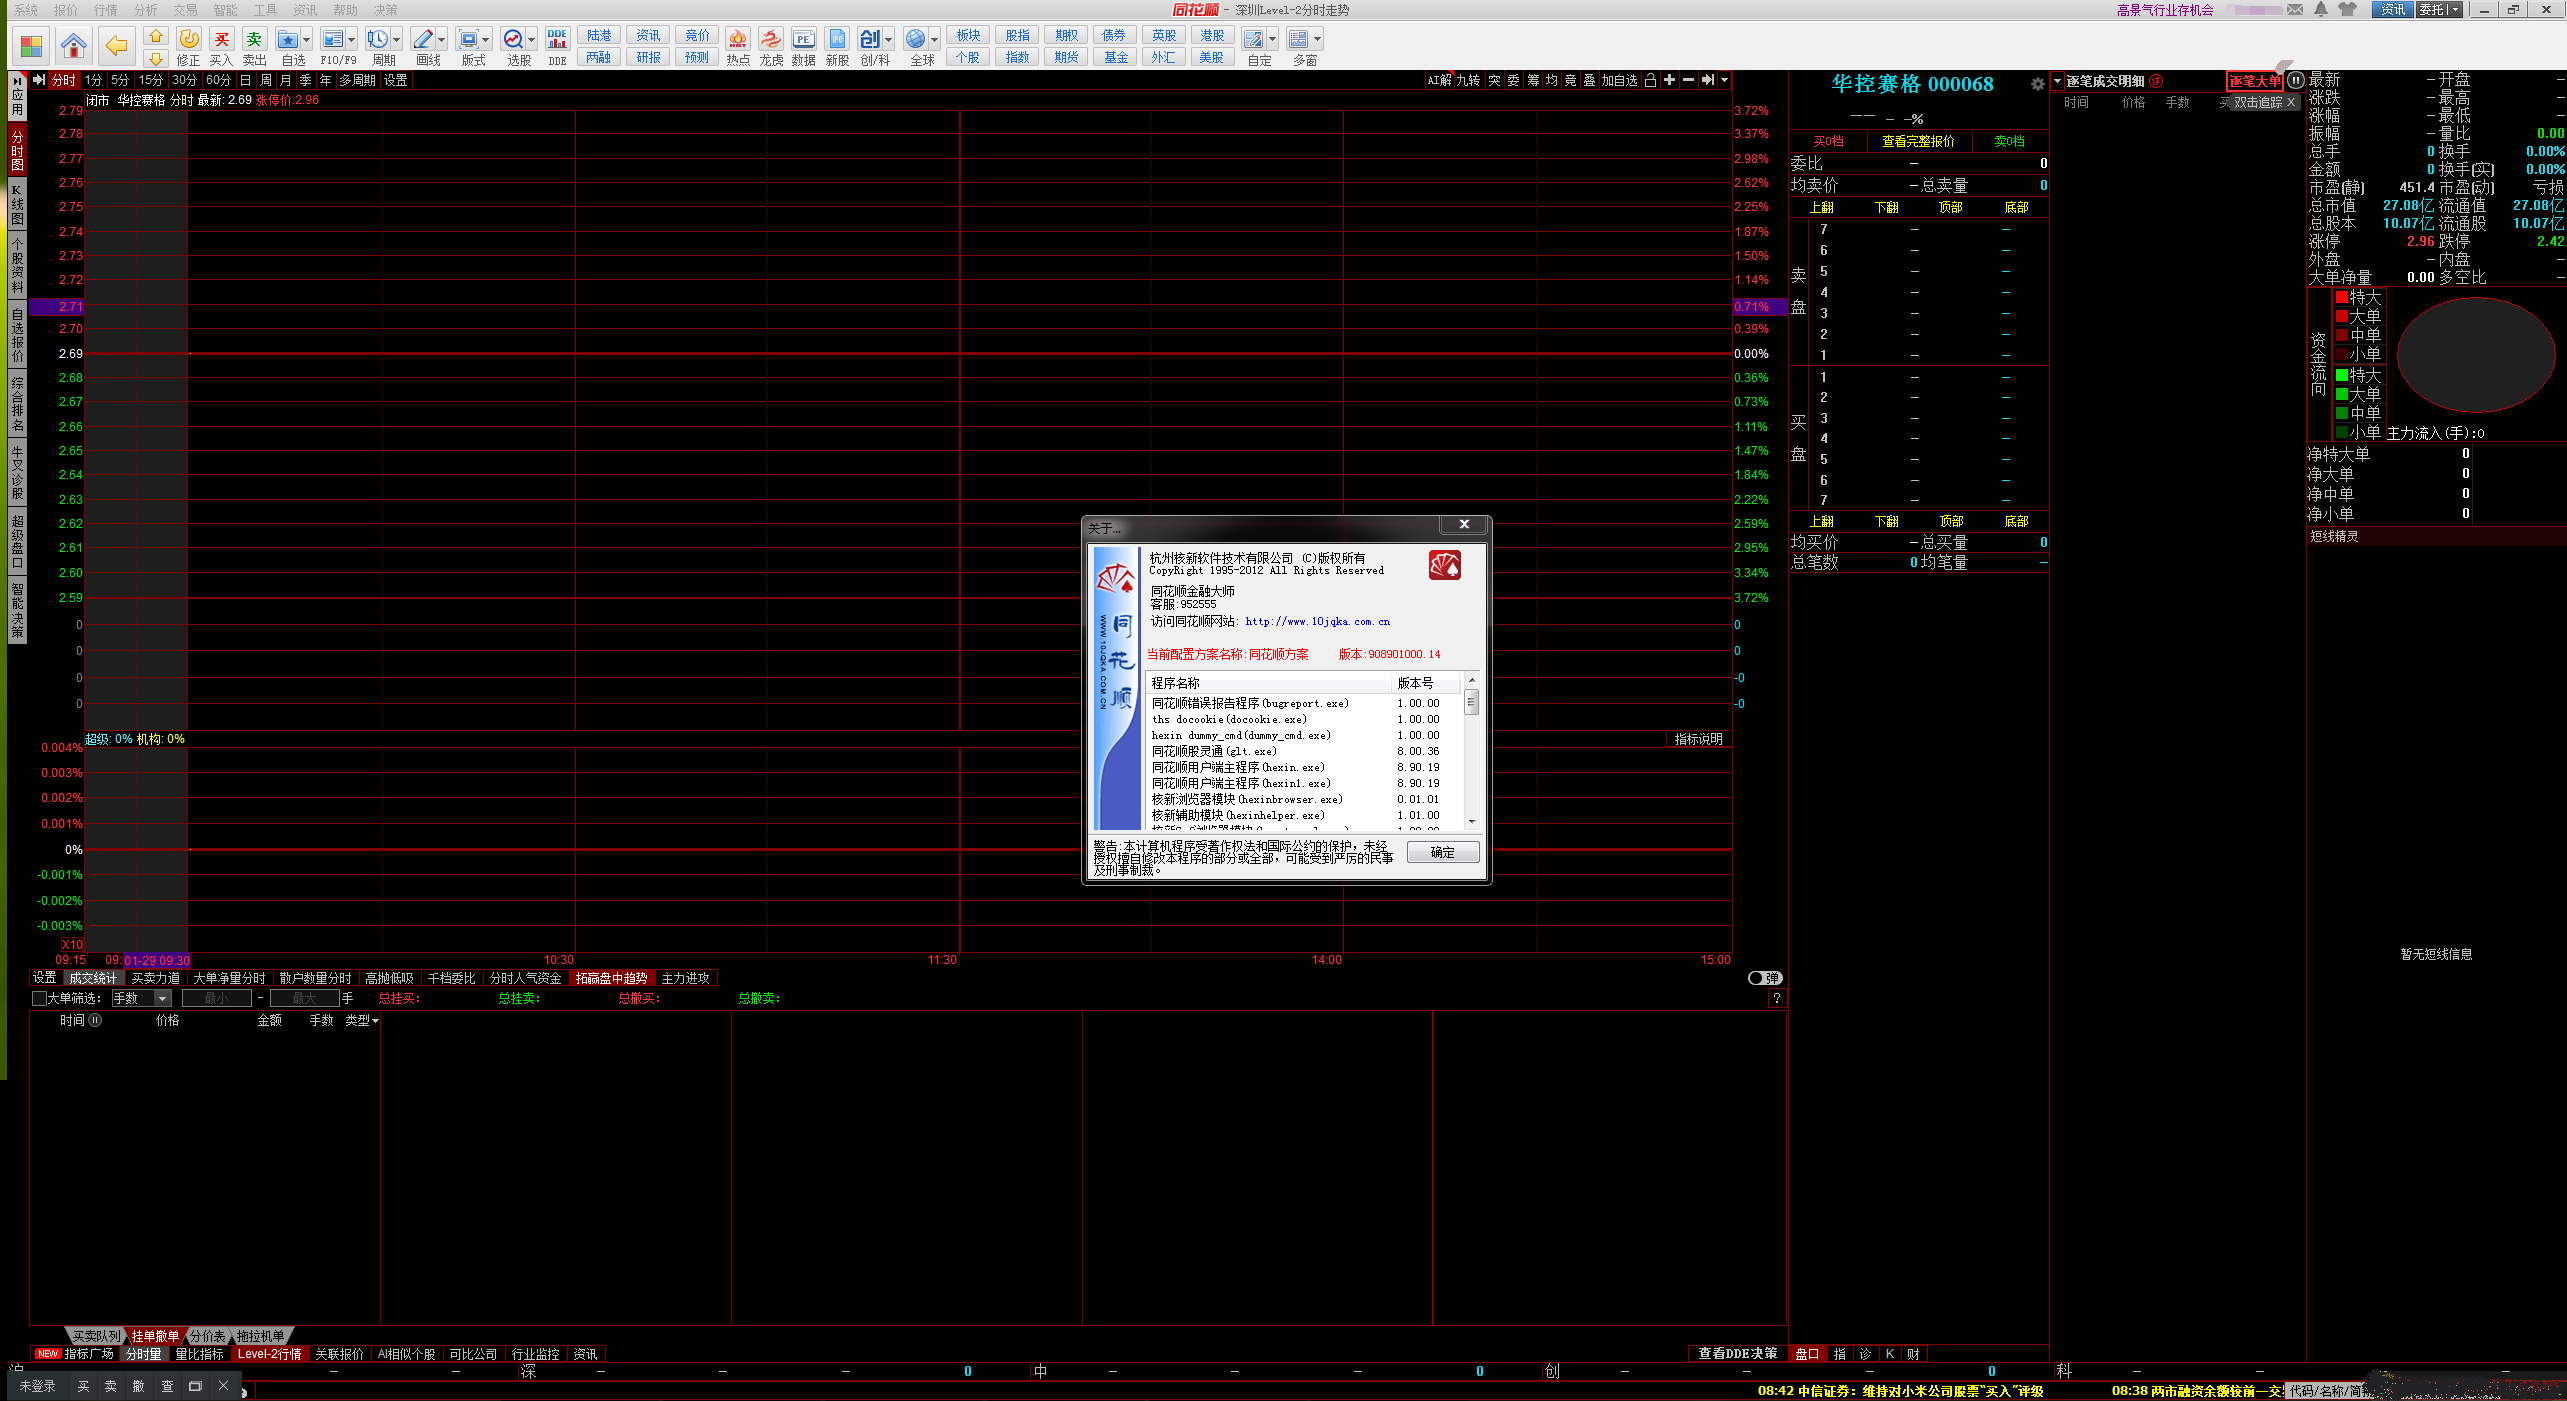
Task: Expand the 逐笔成交明细 panel dropdown
Action: (2057, 81)
